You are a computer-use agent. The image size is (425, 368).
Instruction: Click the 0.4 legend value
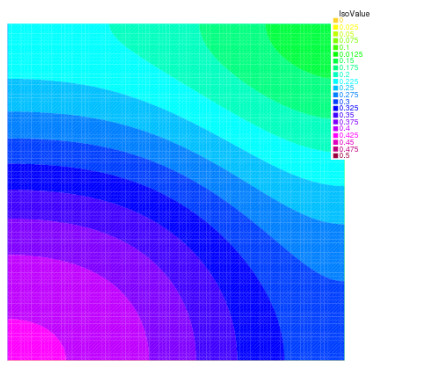[344, 129]
